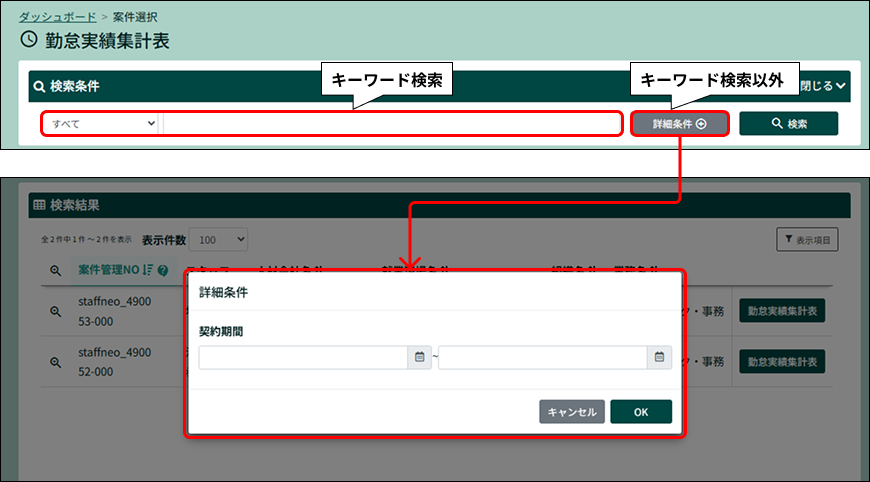Open 勤怠実績集計表 for staffneo_4900 53-000
Image resolution: width=870 pixels, height=482 pixels.
[782, 311]
